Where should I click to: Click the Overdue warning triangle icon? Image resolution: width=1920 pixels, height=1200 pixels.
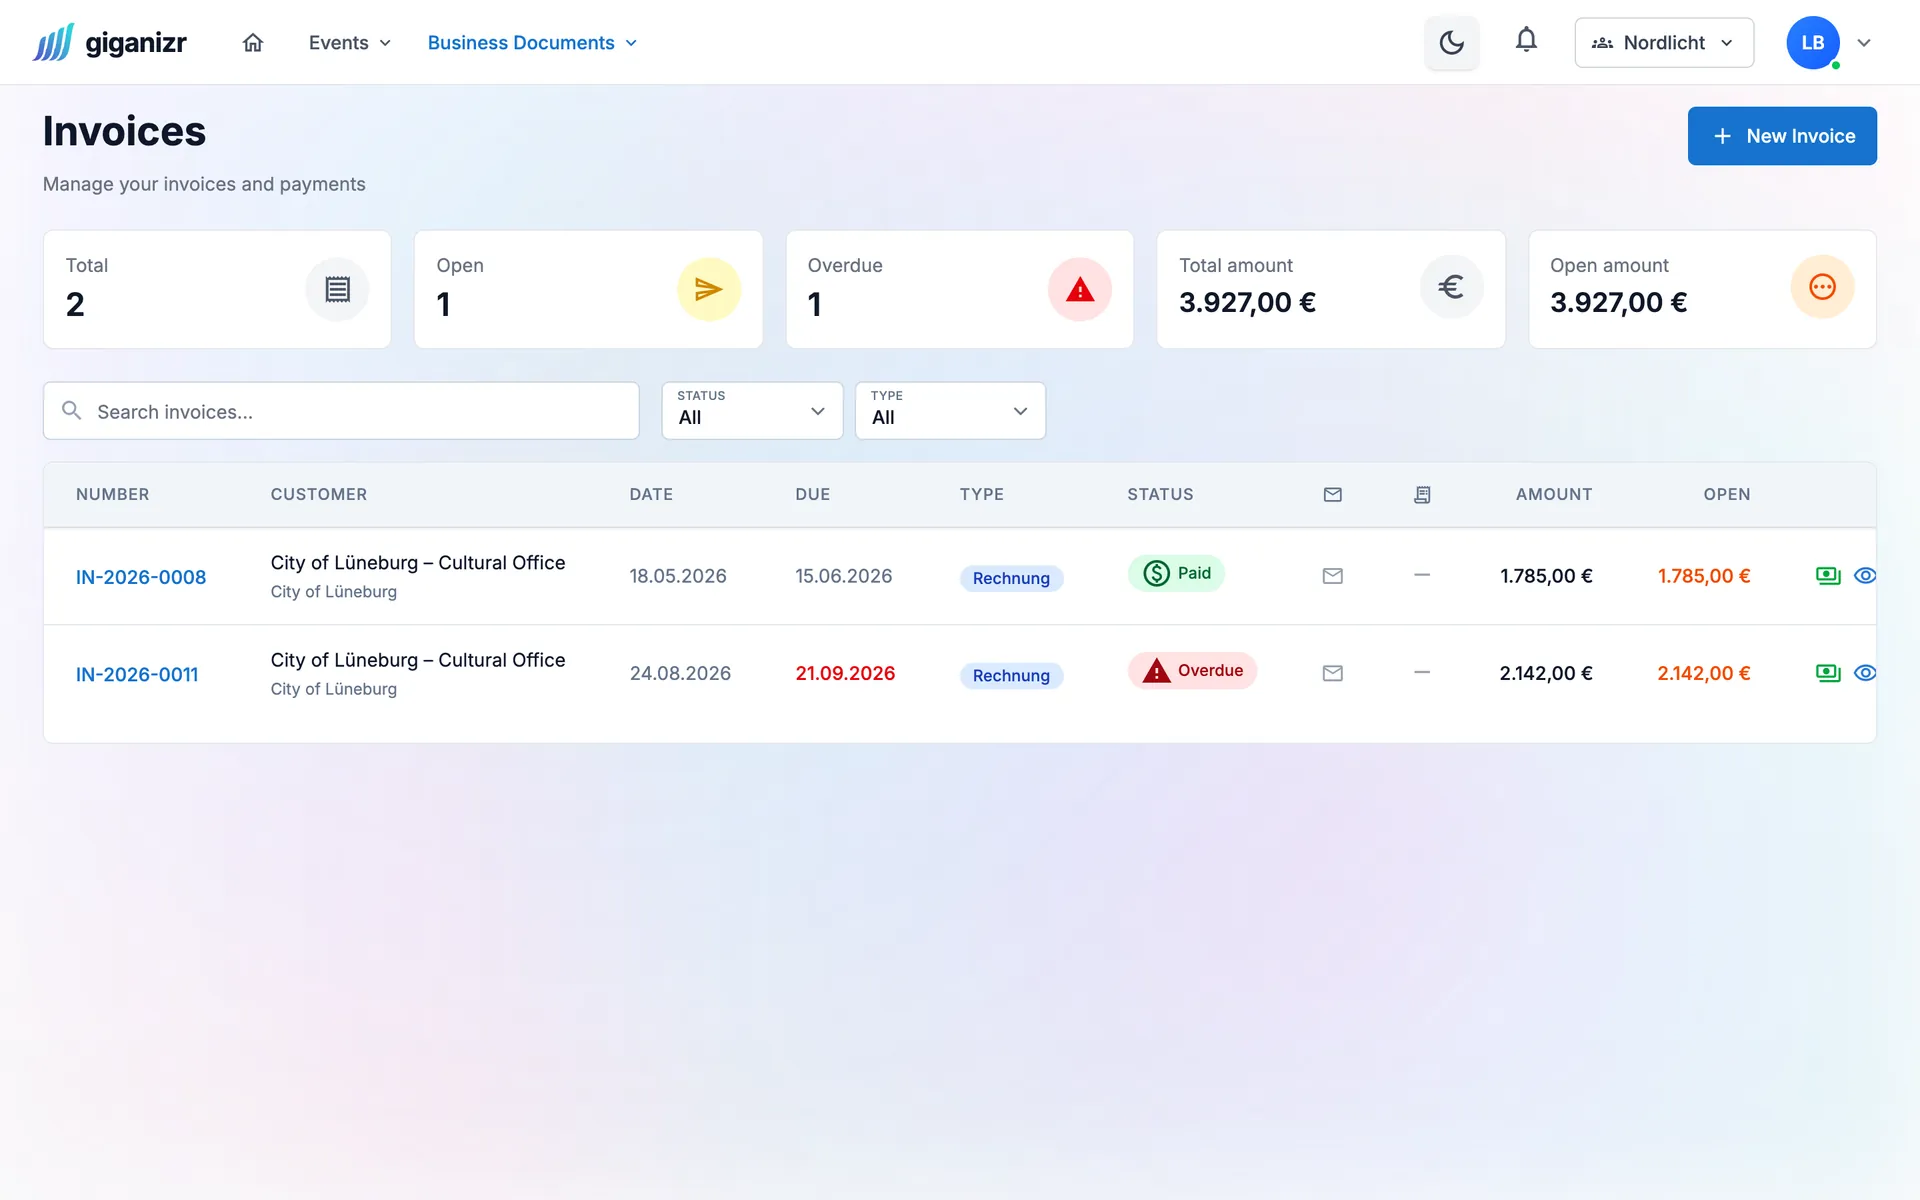pos(1080,290)
